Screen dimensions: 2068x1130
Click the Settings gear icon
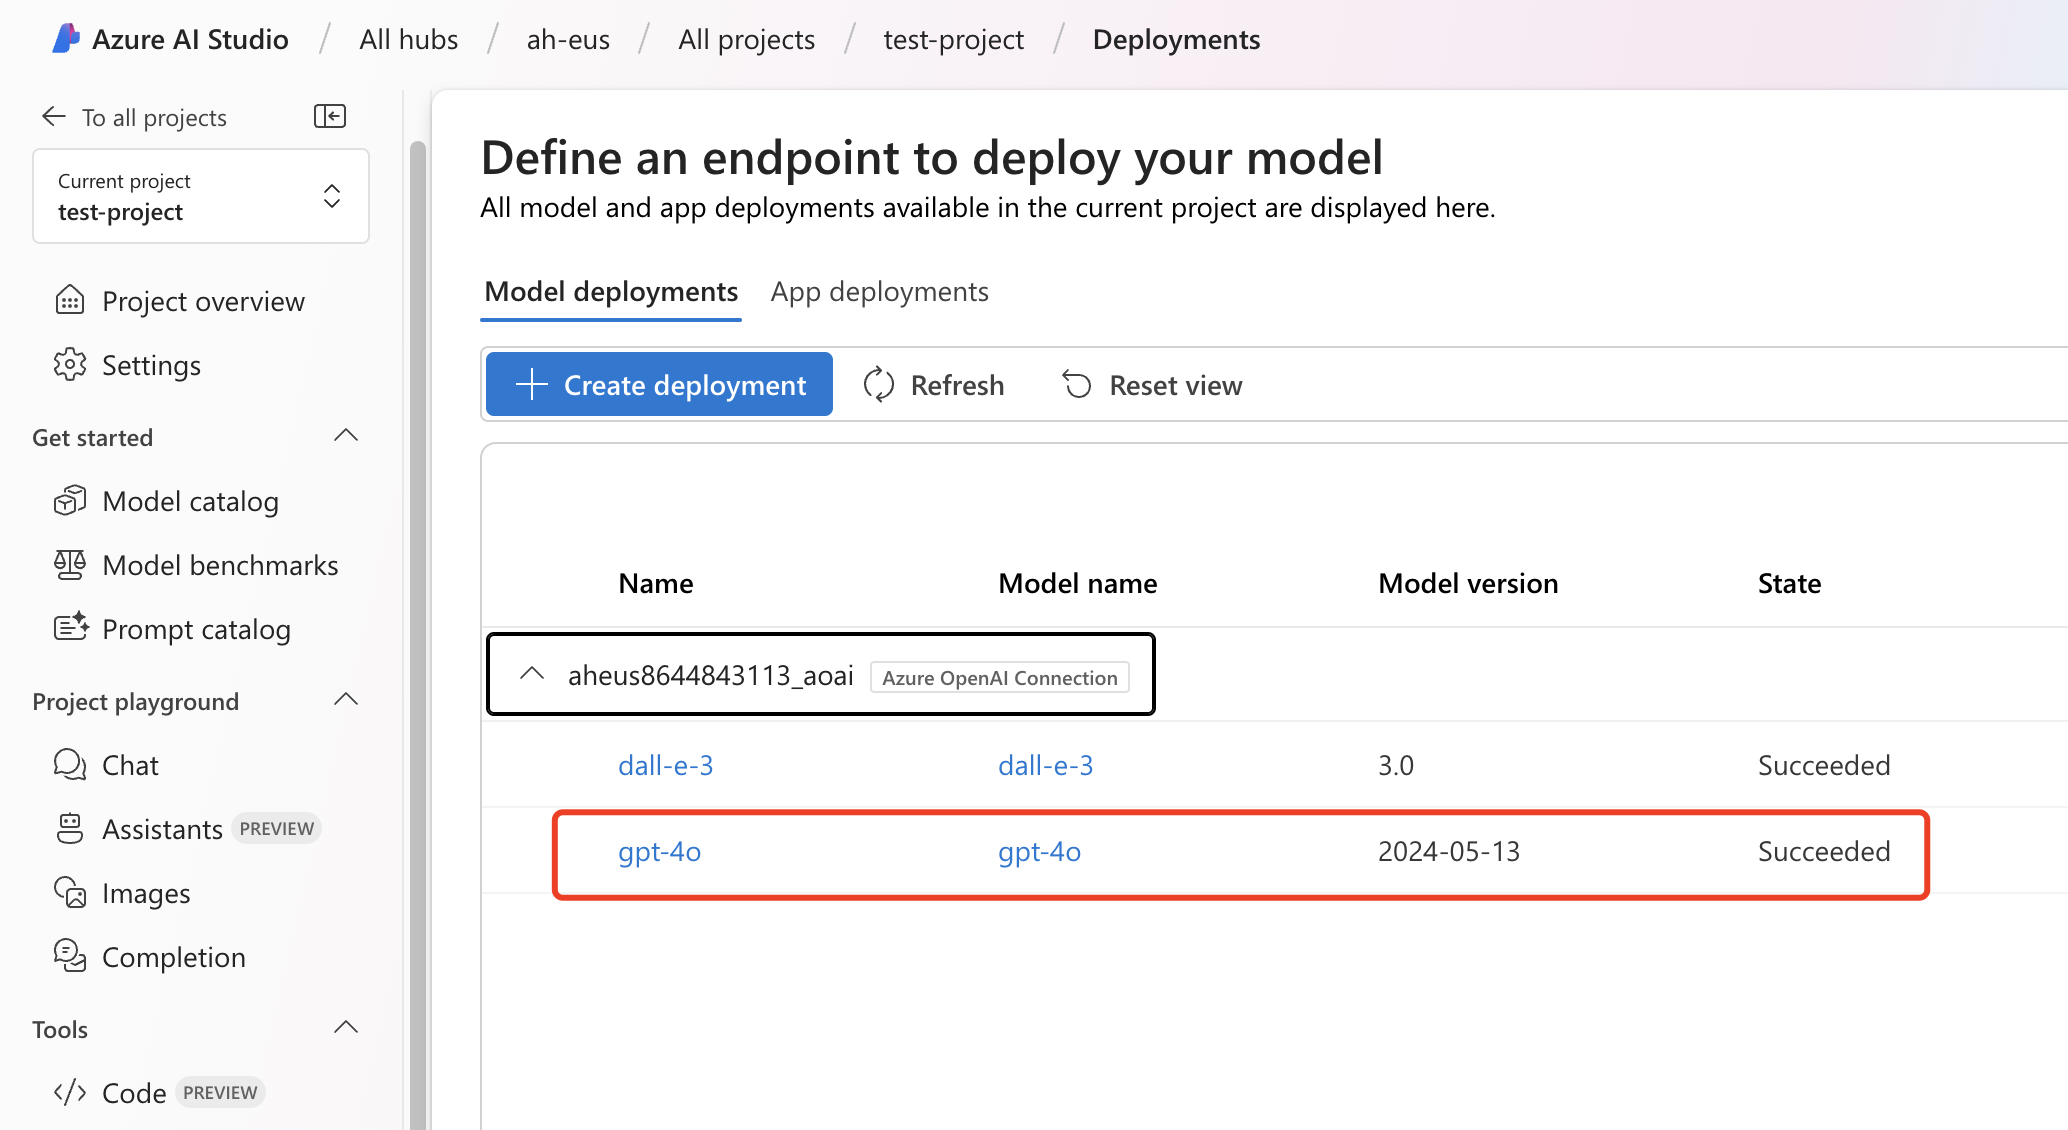tap(70, 365)
